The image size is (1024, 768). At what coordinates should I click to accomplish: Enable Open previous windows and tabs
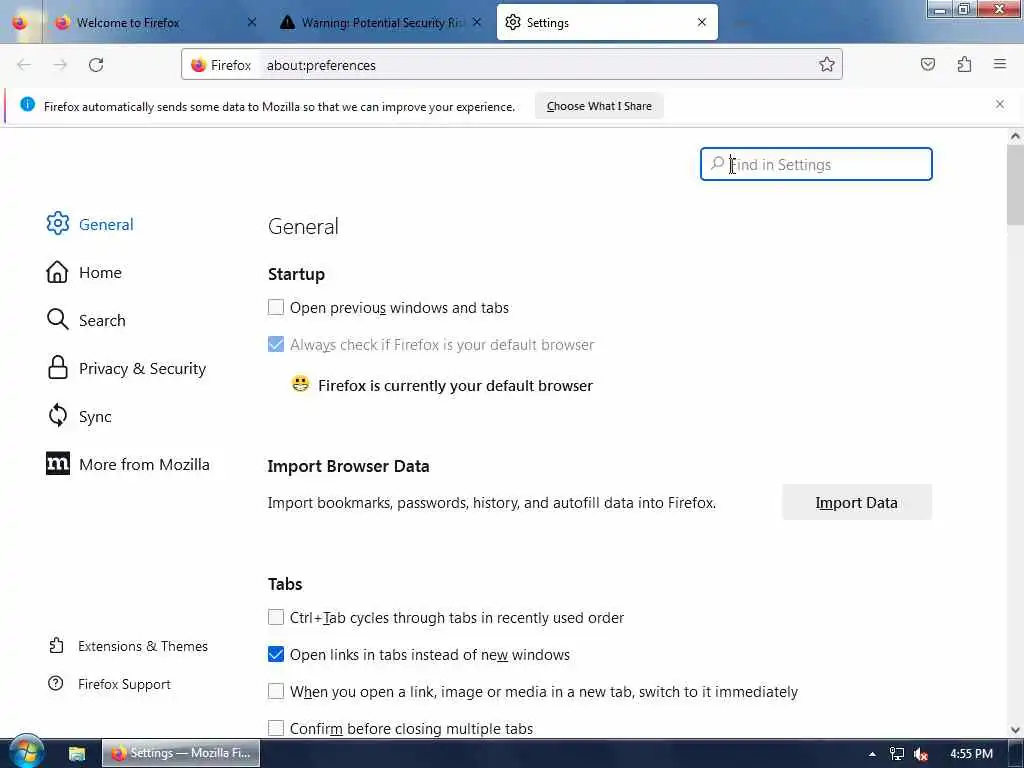coord(276,307)
